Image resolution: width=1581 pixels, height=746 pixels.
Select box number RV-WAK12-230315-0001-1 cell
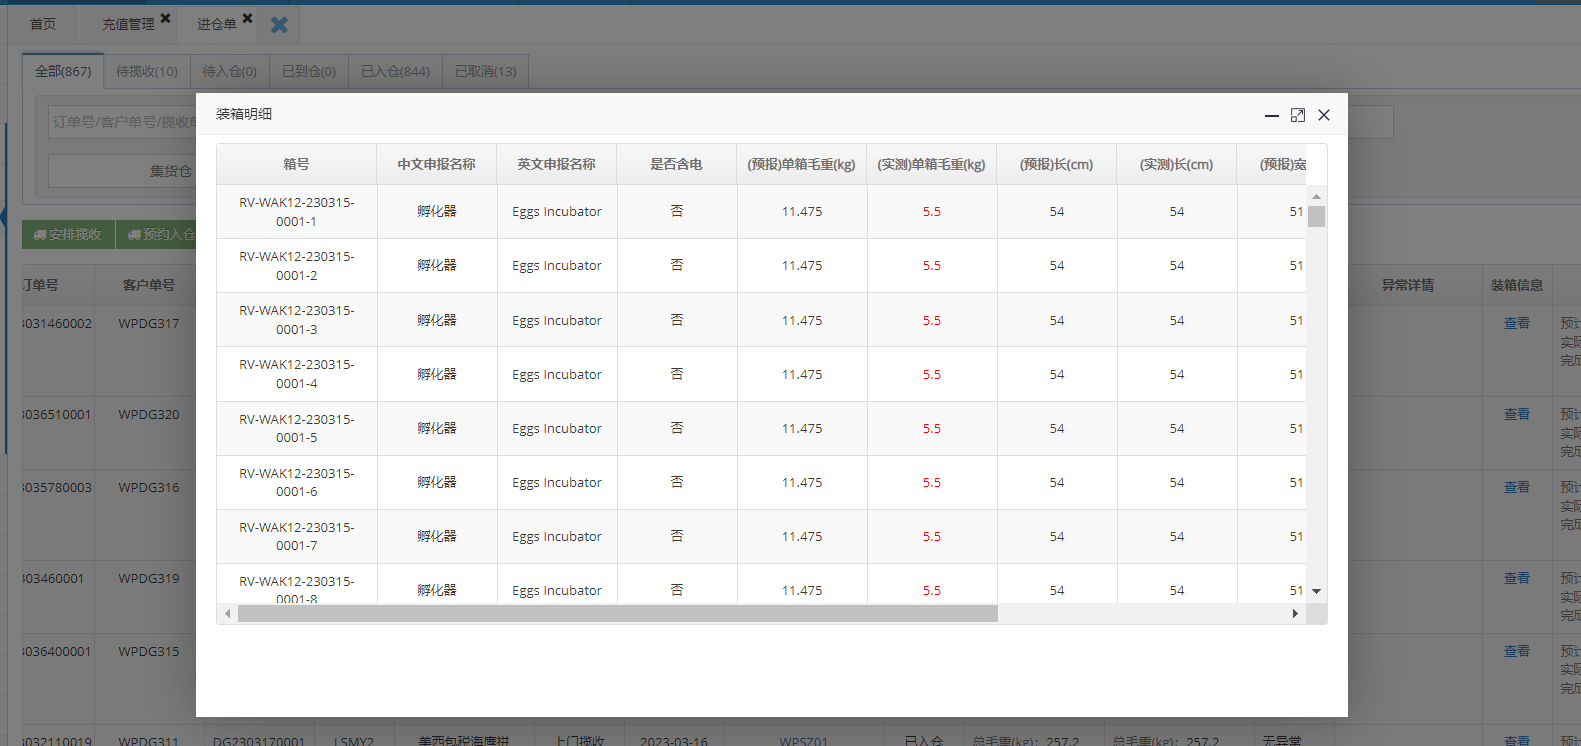click(297, 212)
